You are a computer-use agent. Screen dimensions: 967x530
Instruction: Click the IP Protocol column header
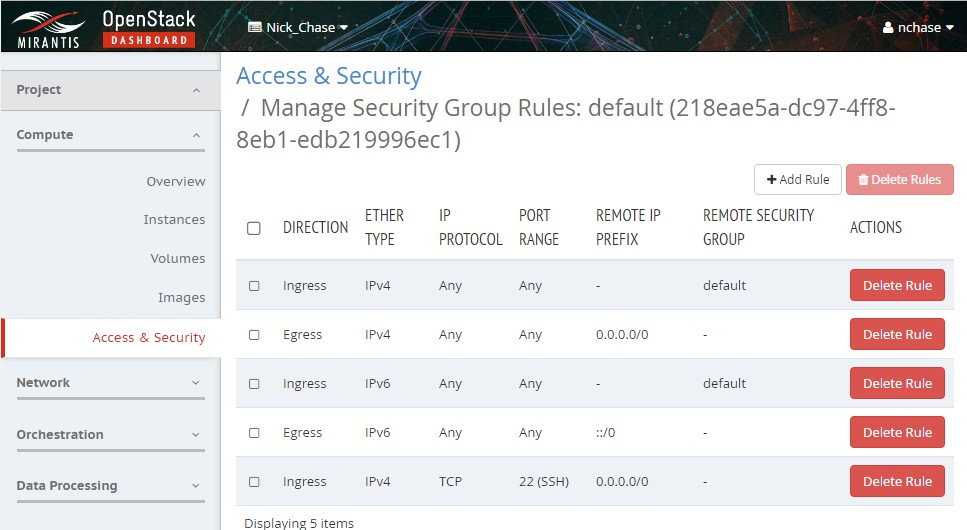click(x=471, y=227)
